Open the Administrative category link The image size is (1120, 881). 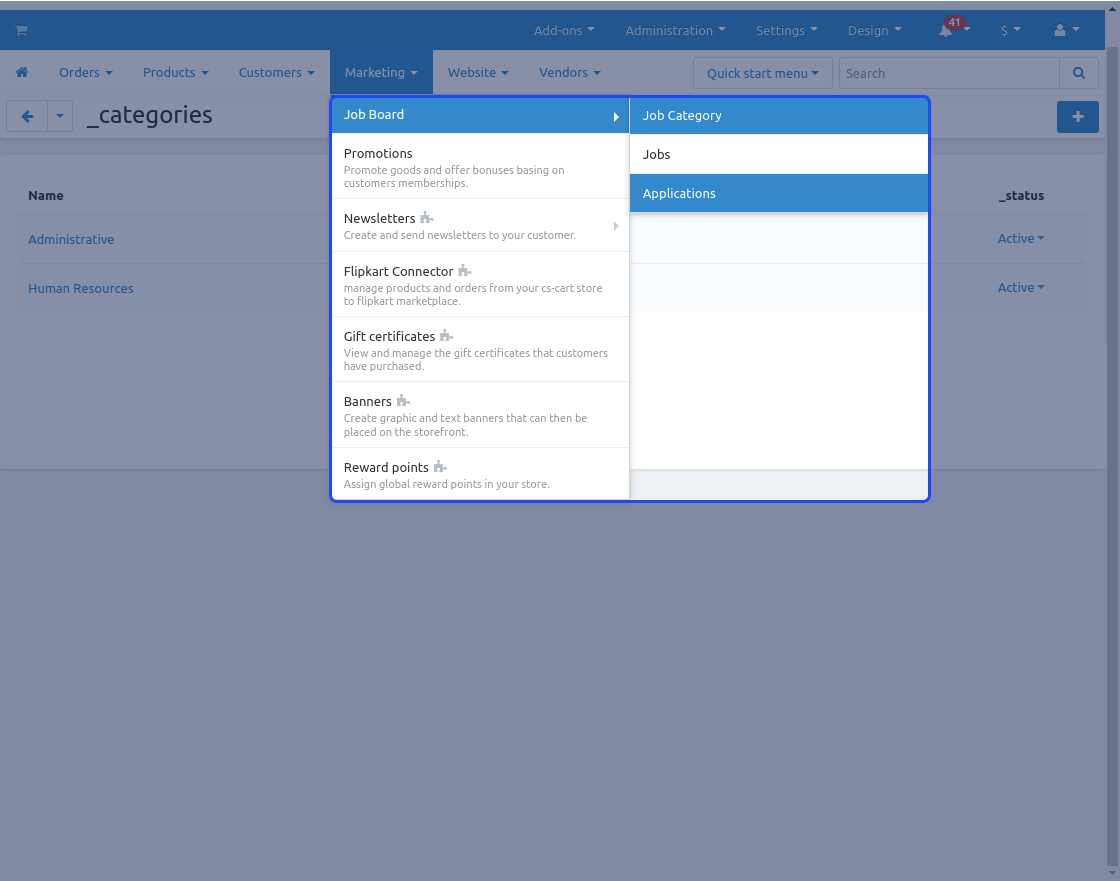(71, 239)
